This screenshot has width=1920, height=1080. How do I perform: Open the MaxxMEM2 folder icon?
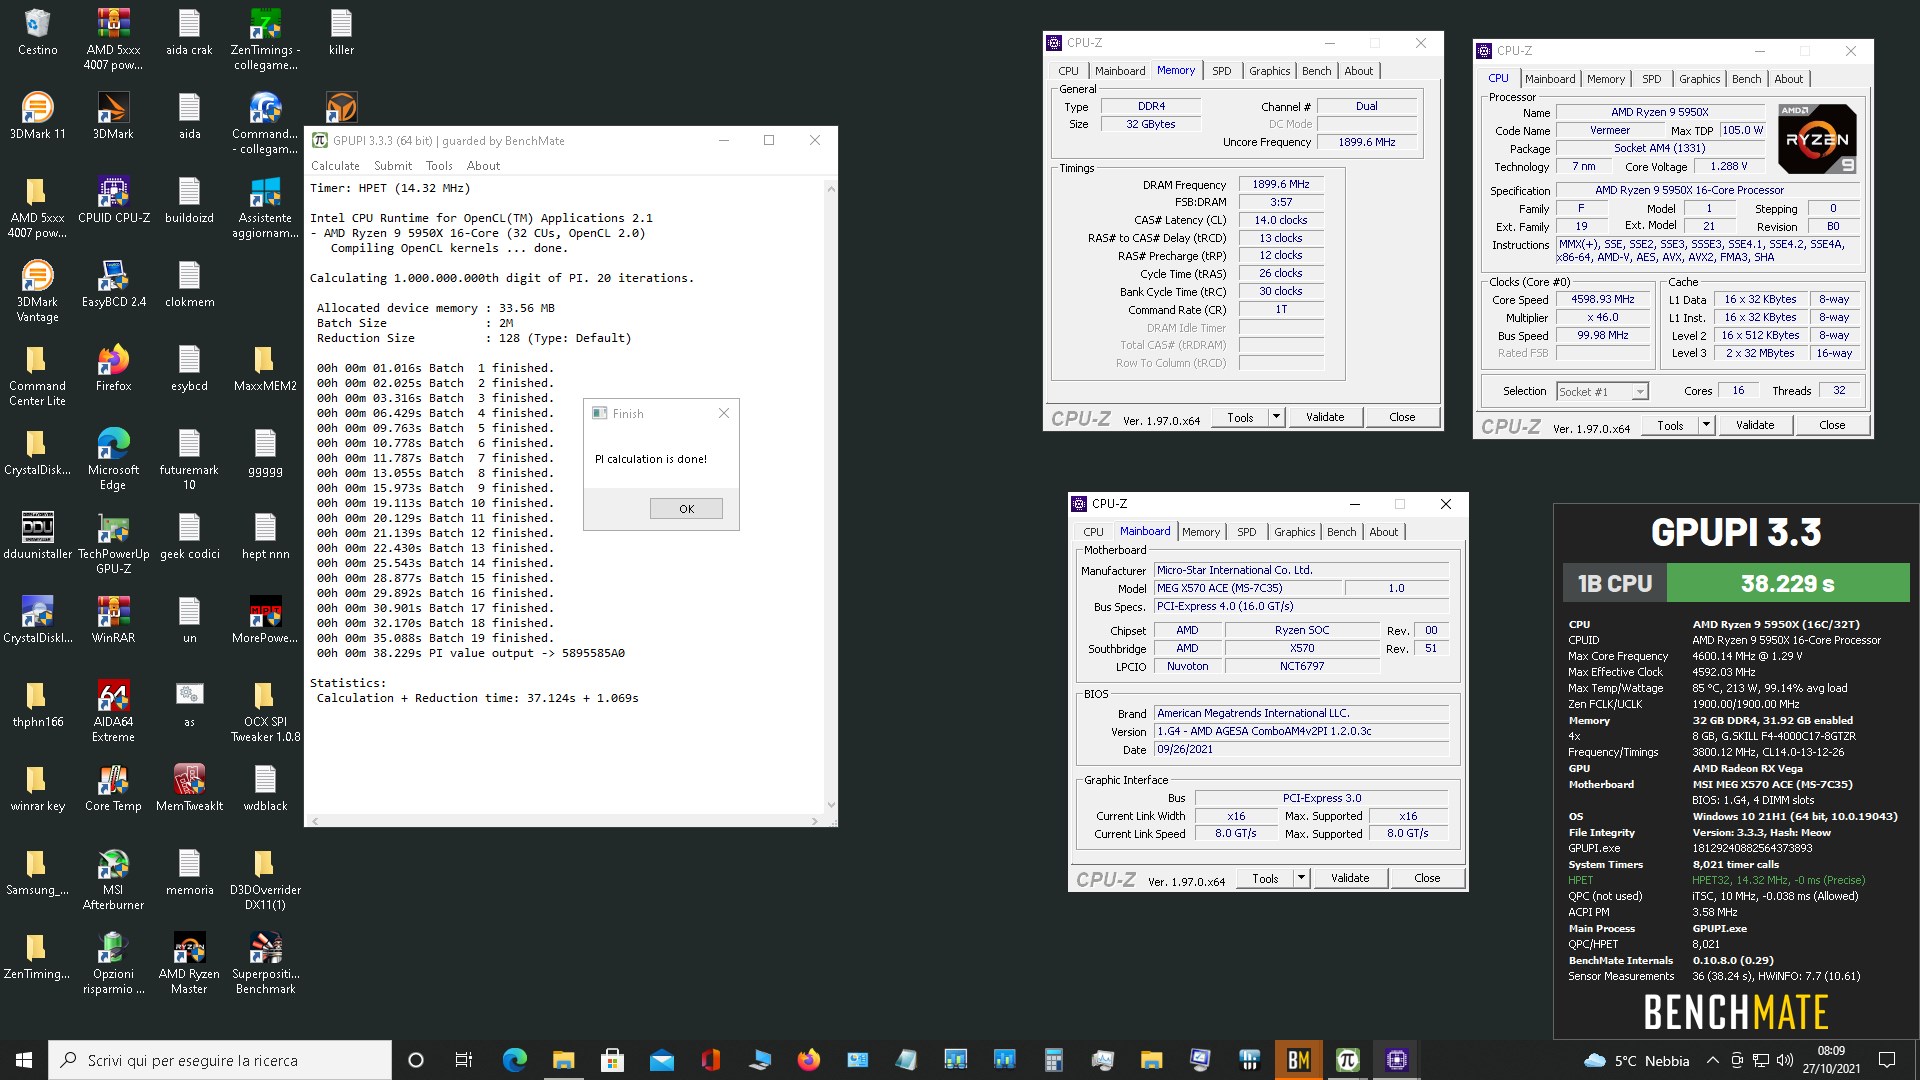pyautogui.click(x=265, y=368)
